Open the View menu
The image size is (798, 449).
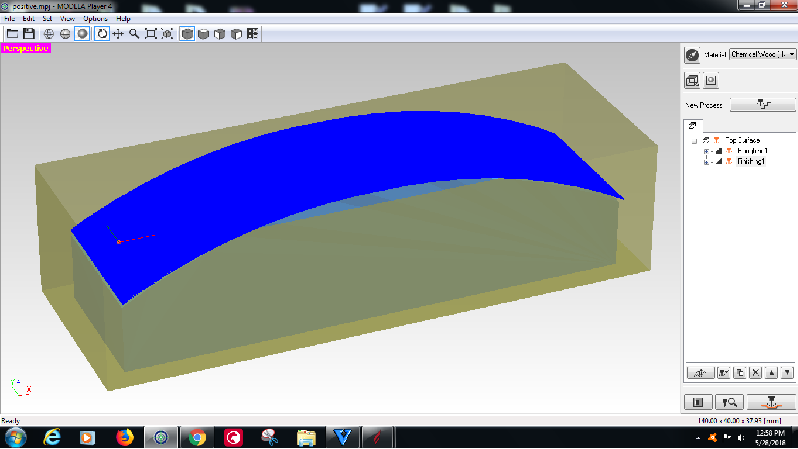point(67,18)
